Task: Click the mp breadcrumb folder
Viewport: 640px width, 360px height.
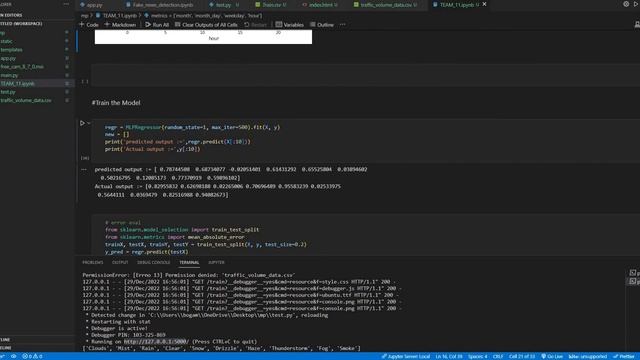Action: [x=84, y=16]
